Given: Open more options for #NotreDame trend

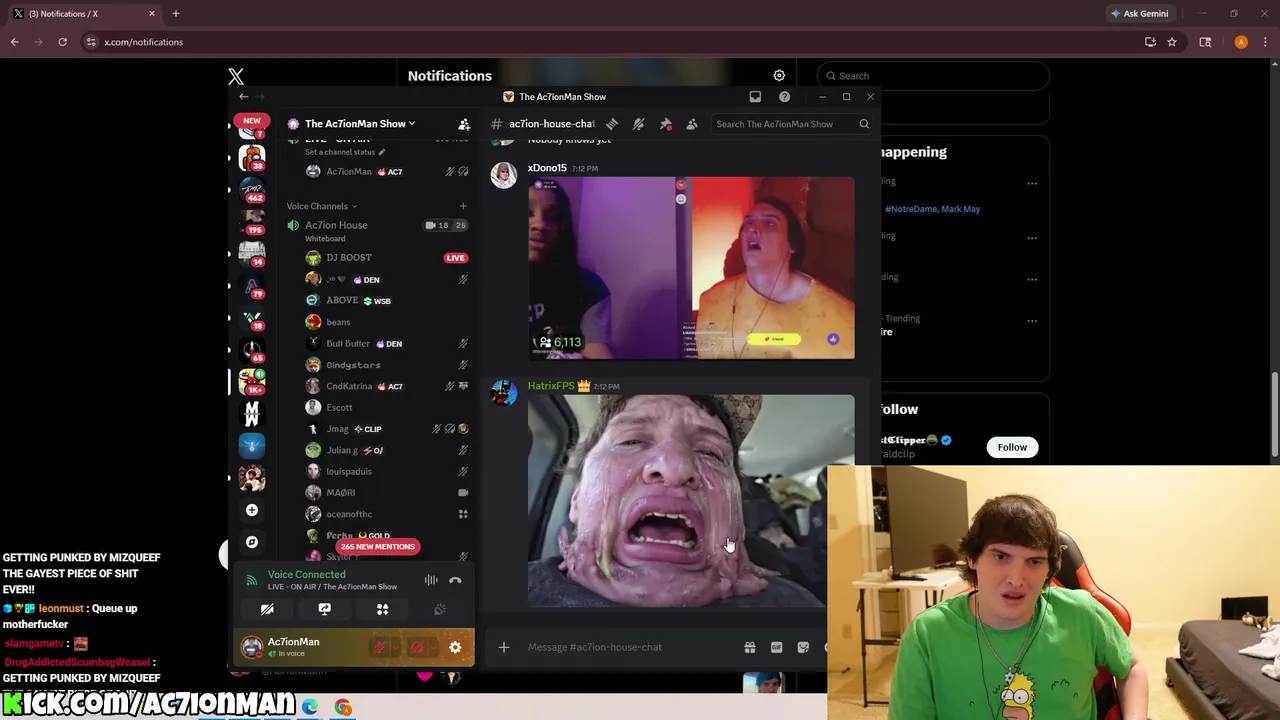Looking at the screenshot, I should coord(1032,183).
